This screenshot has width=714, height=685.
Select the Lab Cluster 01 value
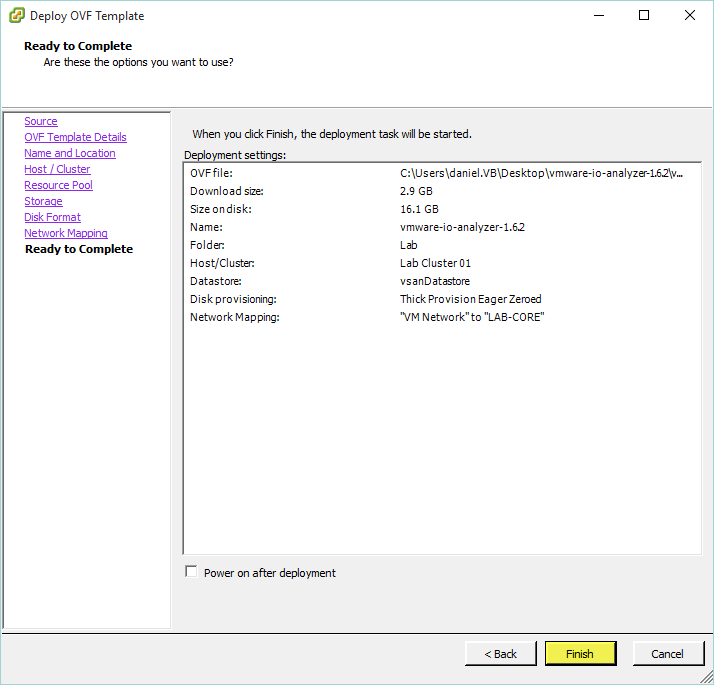tap(435, 263)
